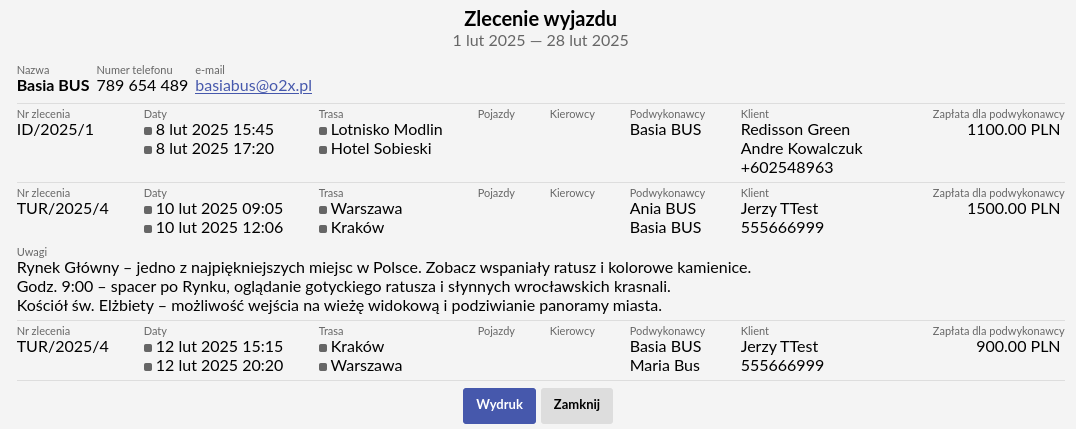
Task: Open the basiabus@o2x.pl email link
Action: 254,86
